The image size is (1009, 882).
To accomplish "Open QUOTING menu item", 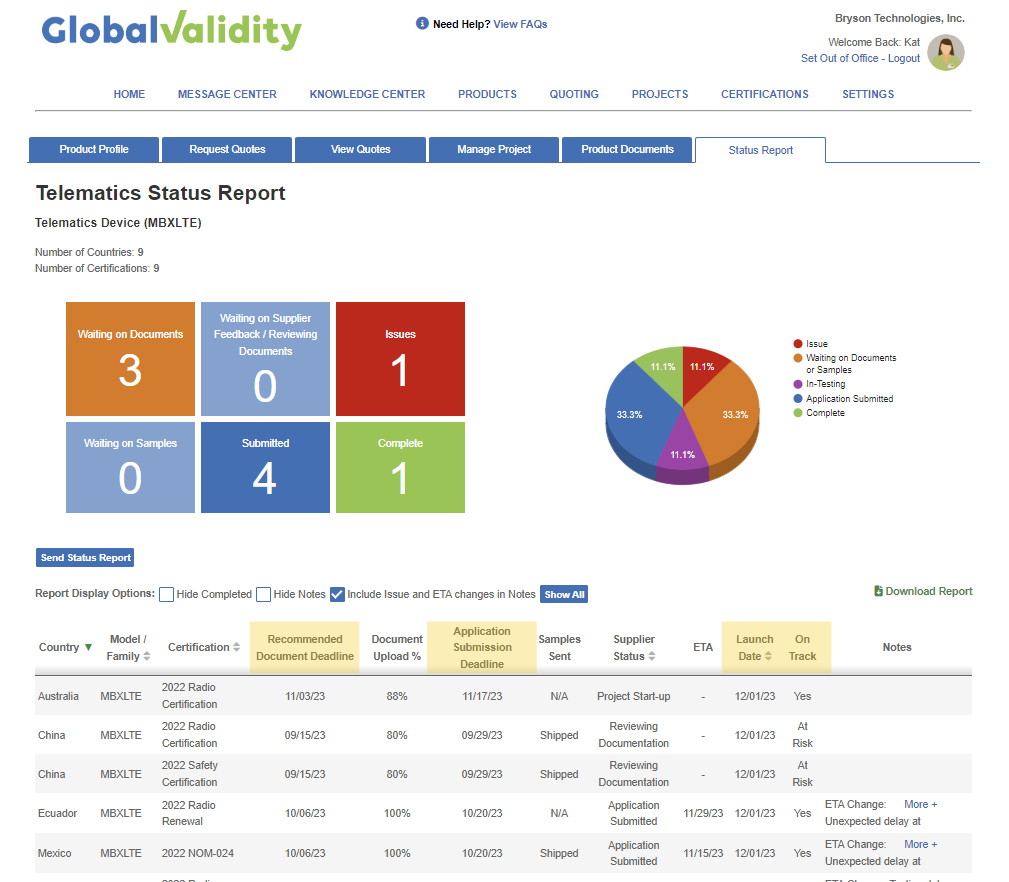I will coord(574,94).
